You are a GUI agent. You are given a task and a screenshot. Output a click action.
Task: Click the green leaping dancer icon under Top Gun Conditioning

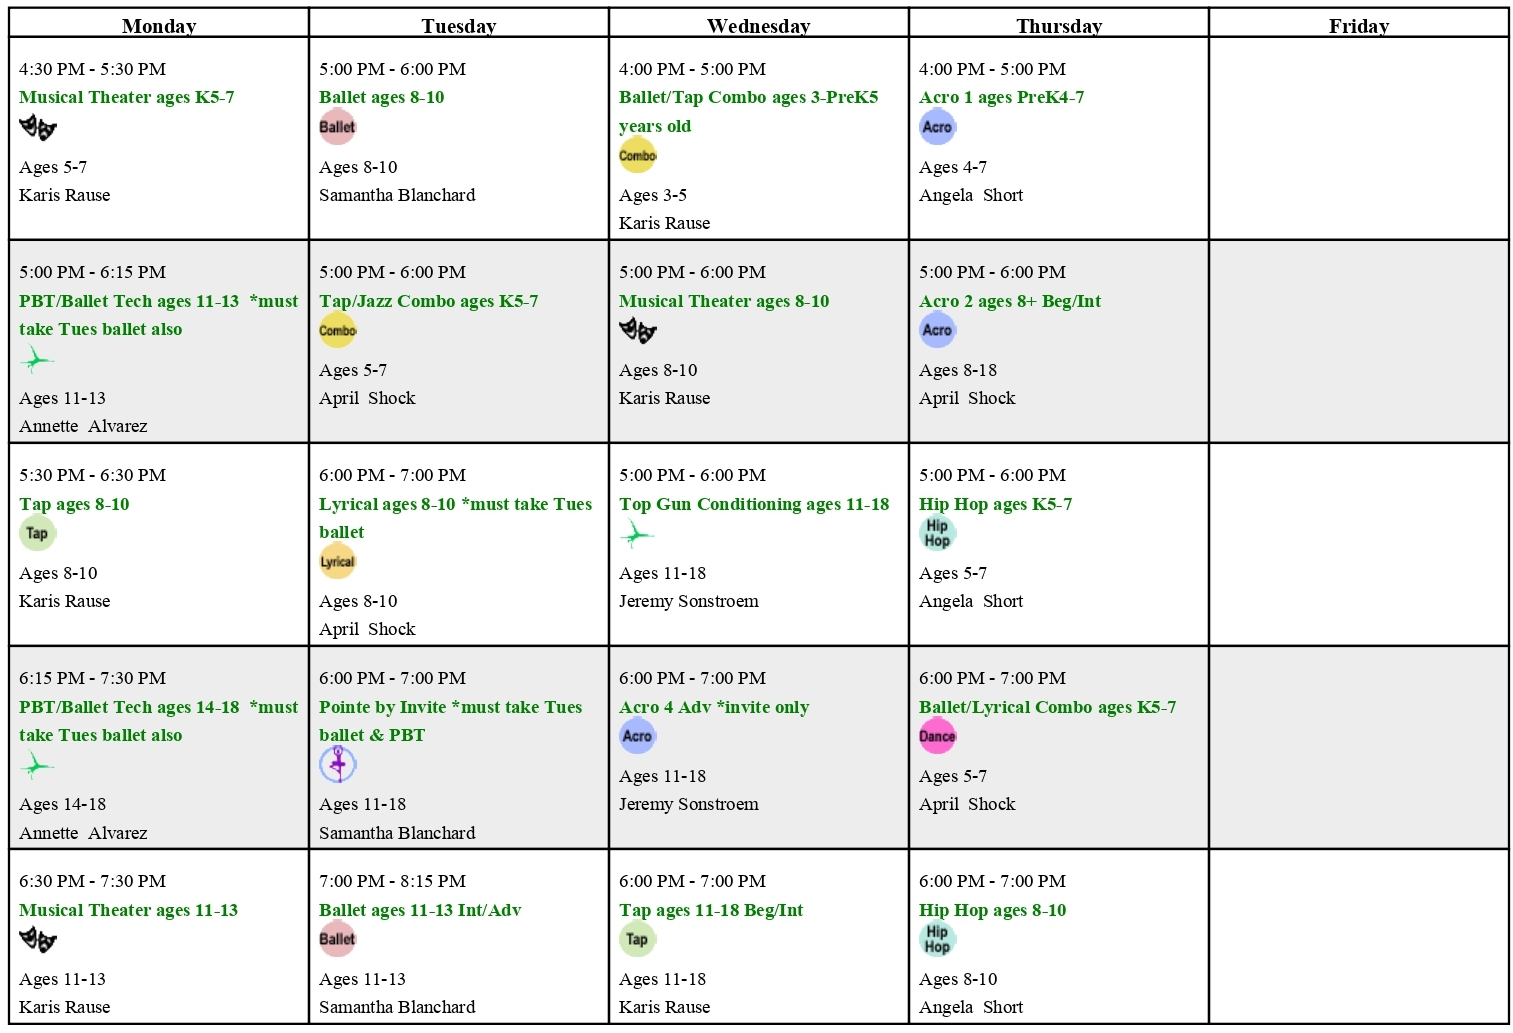[636, 535]
